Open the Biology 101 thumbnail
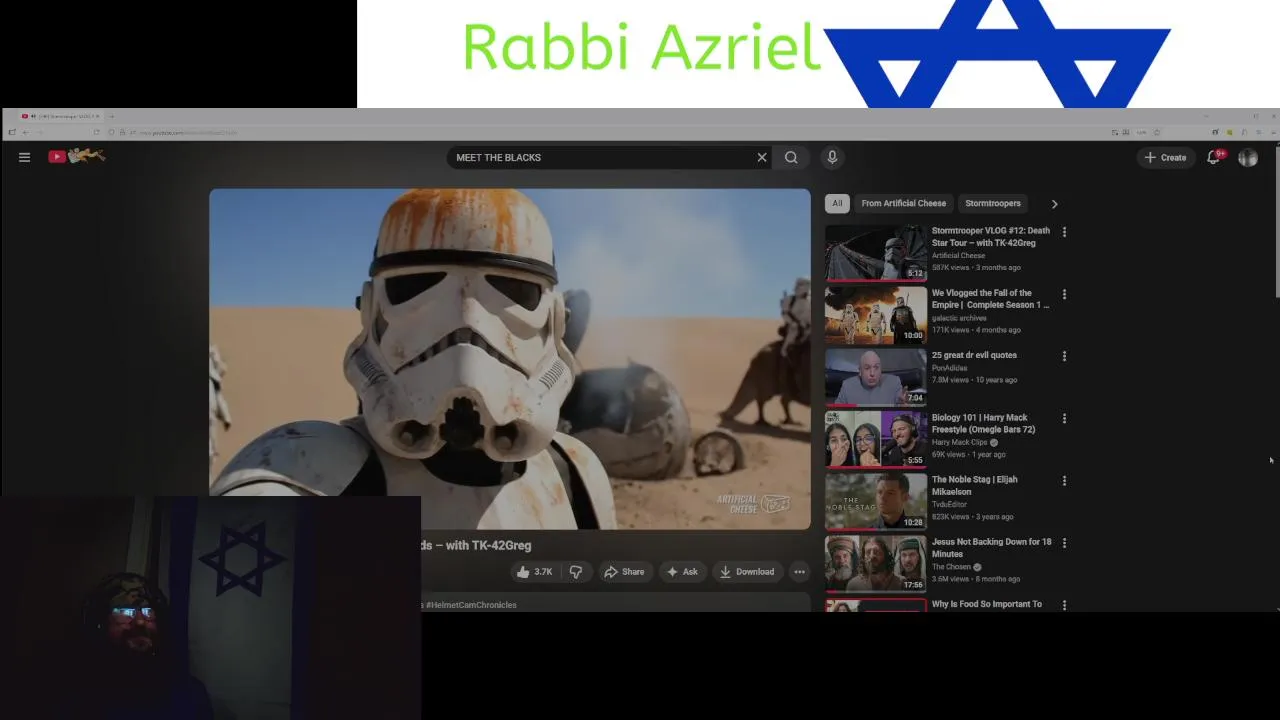Image resolution: width=1280 pixels, height=720 pixels. click(876, 439)
